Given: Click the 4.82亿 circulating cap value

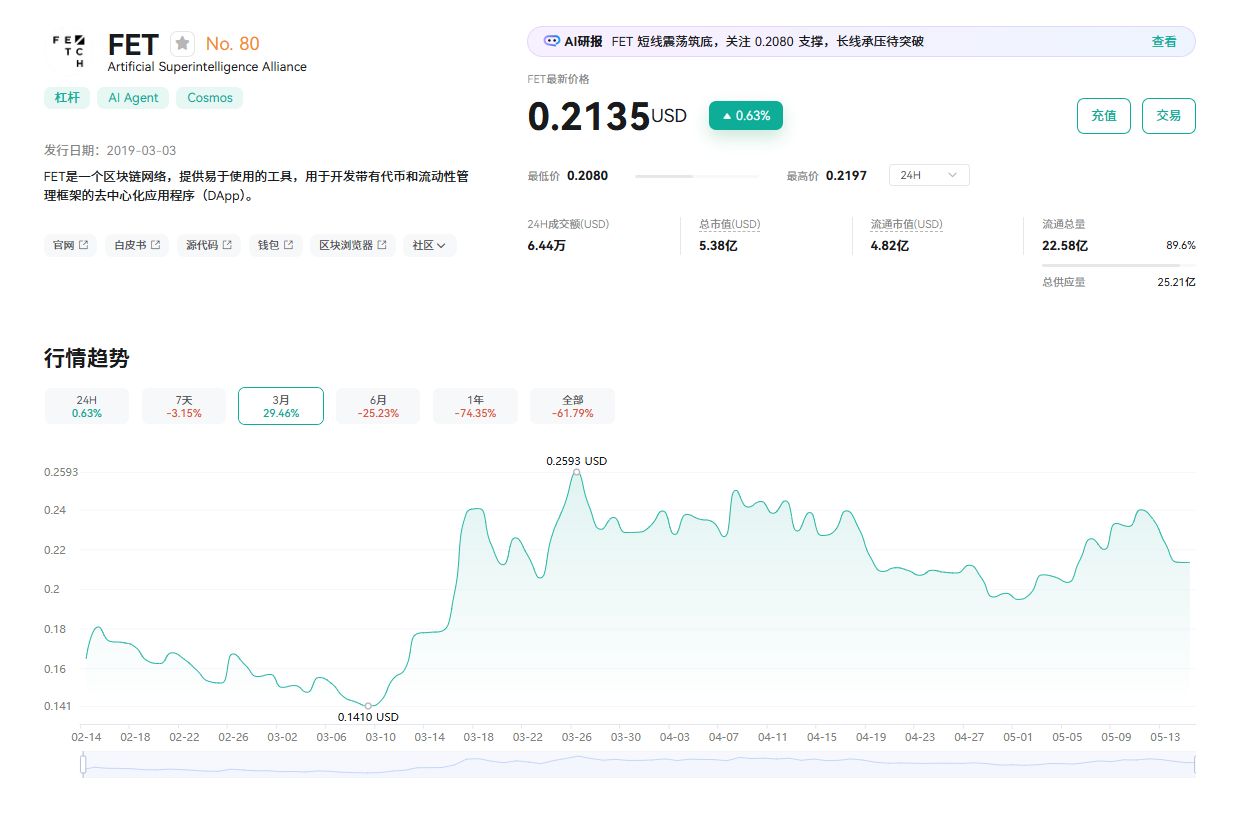Looking at the screenshot, I should pos(890,245).
